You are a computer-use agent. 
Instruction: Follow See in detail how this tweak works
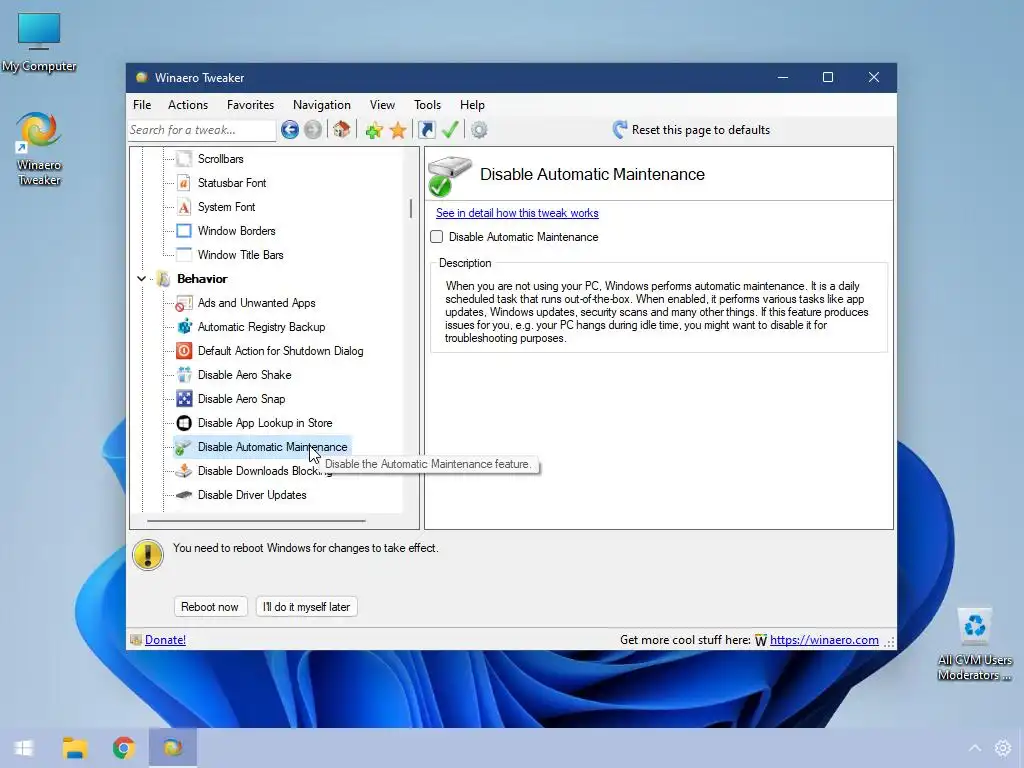click(517, 213)
